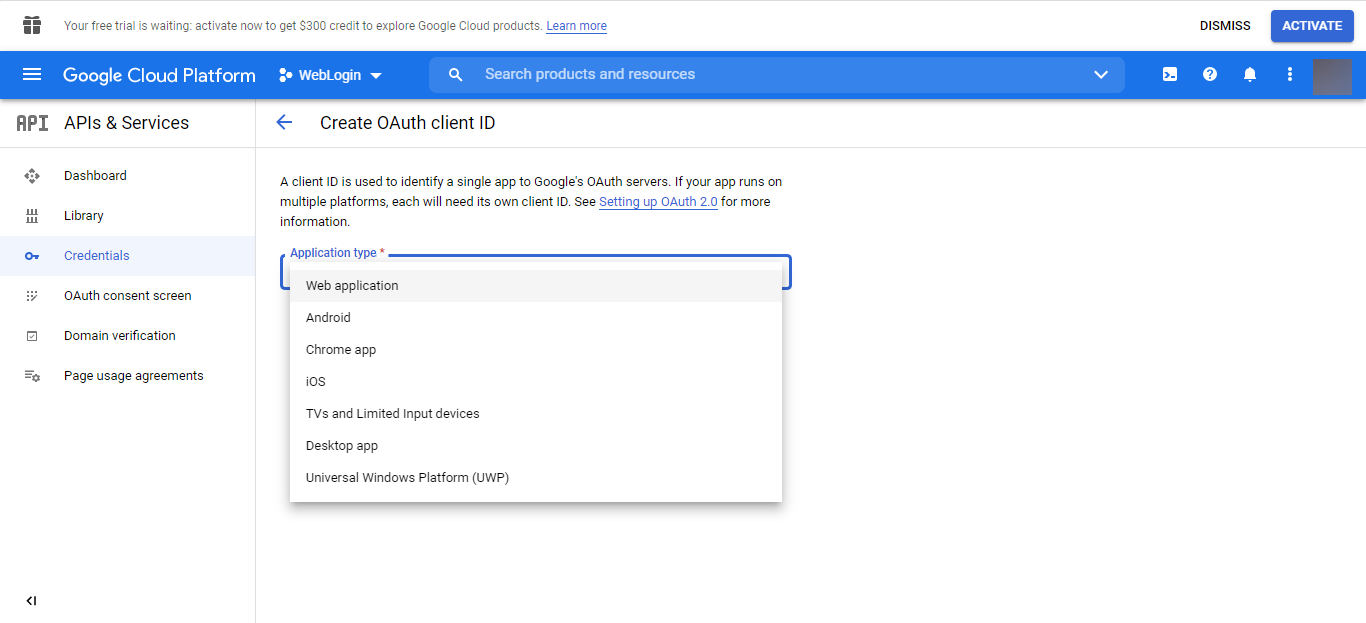Select Universal Windows Platform (UWP)
The height and width of the screenshot is (623, 1366).
[x=536, y=478]
